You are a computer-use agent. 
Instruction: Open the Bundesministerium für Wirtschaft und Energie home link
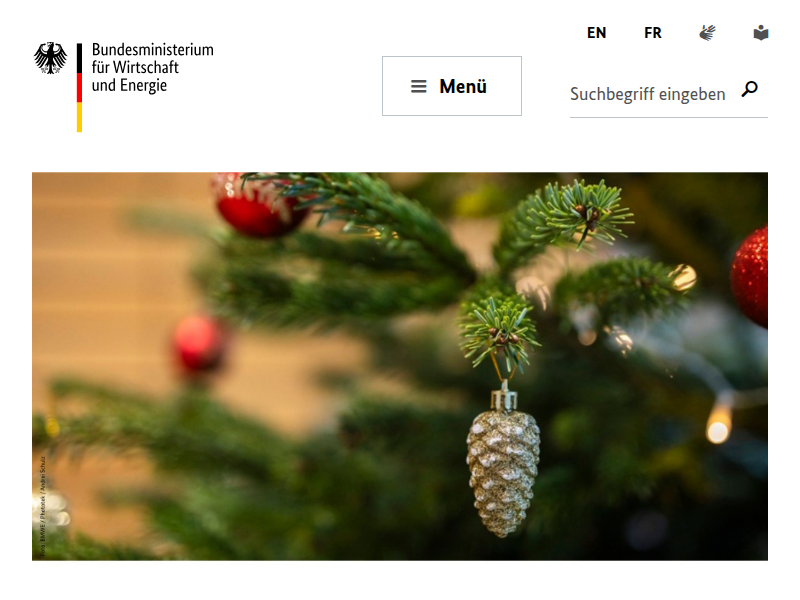pos(124,87)
